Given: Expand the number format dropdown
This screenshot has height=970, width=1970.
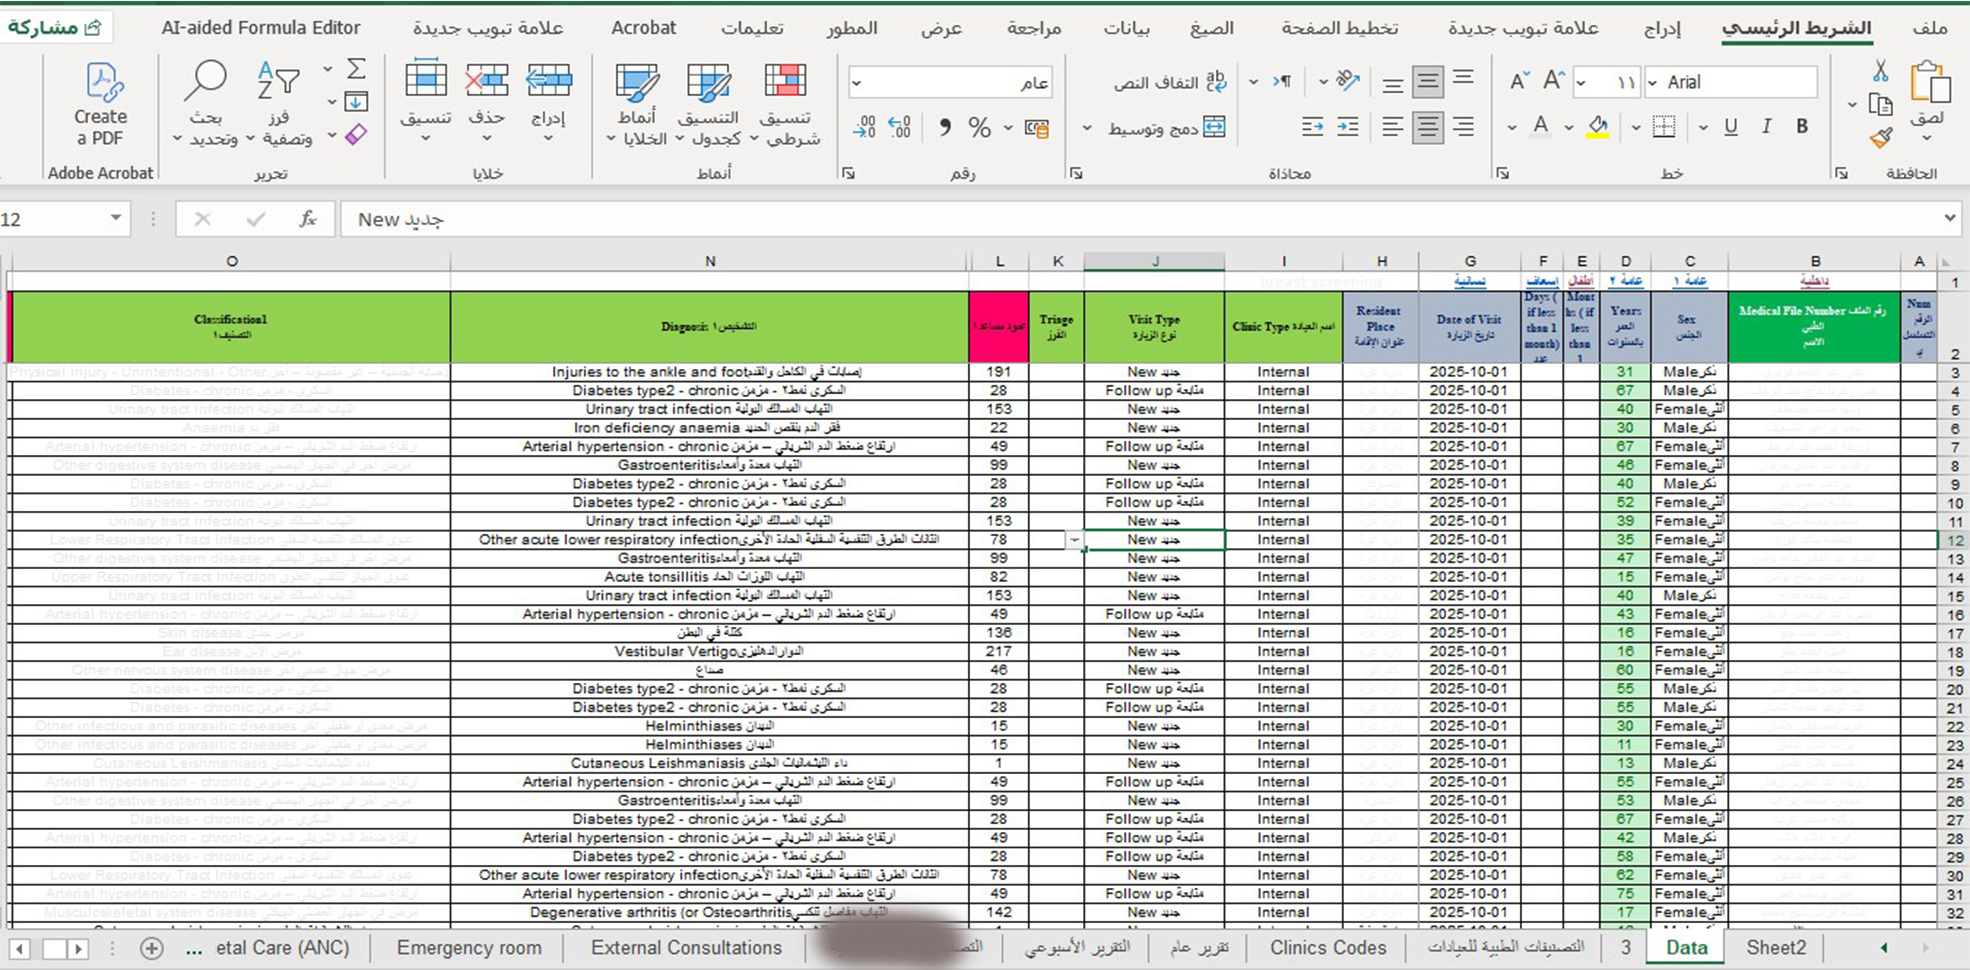Looking at the screenshot, I should pyautogui.click(x=856, y=82).
